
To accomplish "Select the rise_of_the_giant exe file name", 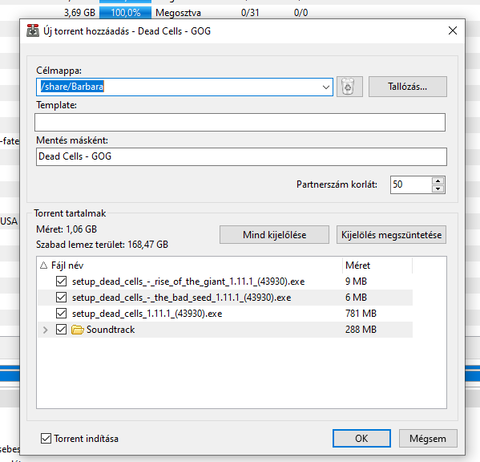I will click(188, 281).
